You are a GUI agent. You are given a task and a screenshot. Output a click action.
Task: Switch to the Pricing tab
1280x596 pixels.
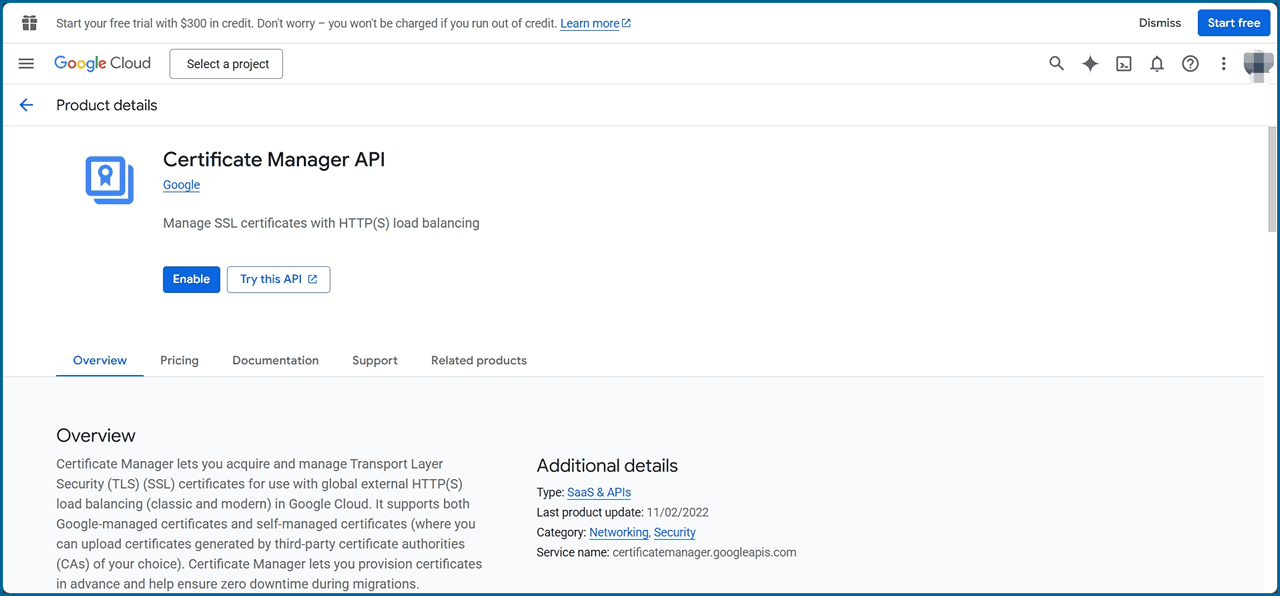coord(179,360)
